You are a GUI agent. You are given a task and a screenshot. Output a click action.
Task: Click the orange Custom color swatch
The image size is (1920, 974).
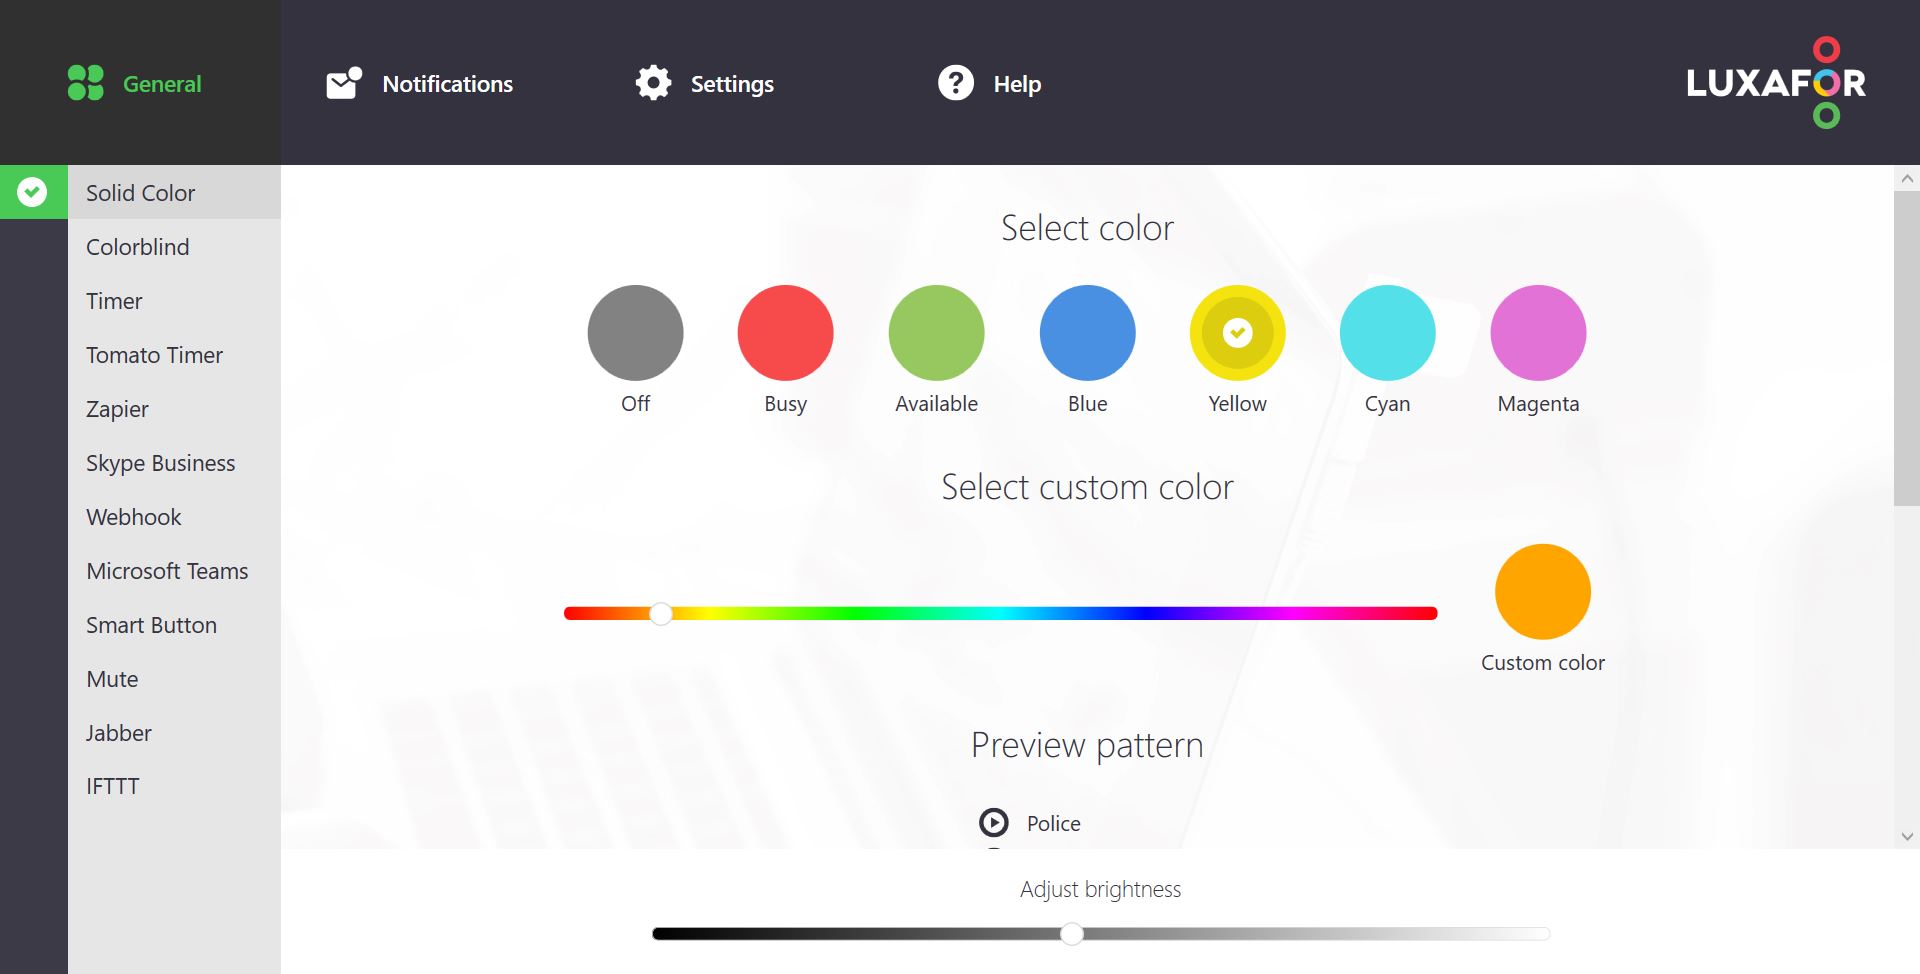coord(1542,591)
